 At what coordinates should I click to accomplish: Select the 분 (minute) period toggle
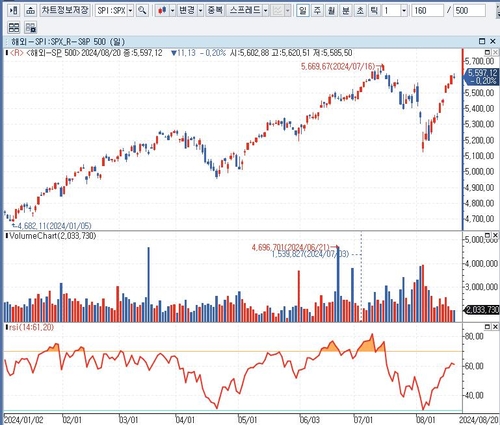pyautogui.click(x=346, y=11)
